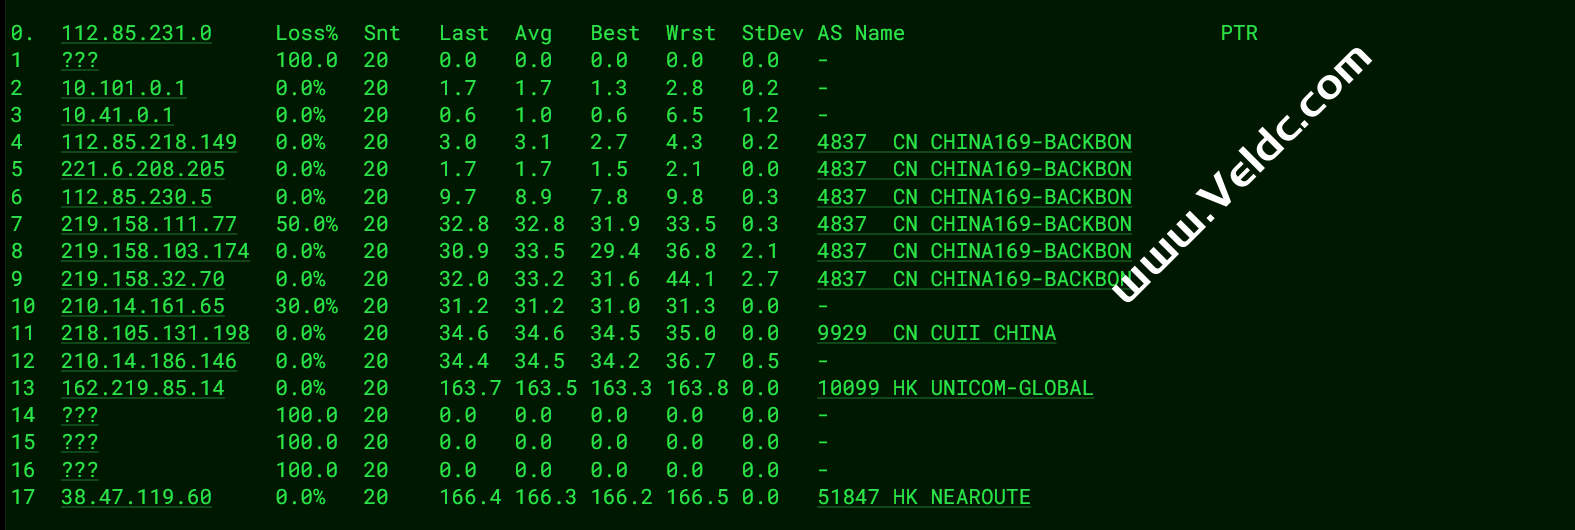Click the 162.219.85.14 address
Image resolution: width=1575 pixels, height=530 pixels.
click(x=143, y=388)
